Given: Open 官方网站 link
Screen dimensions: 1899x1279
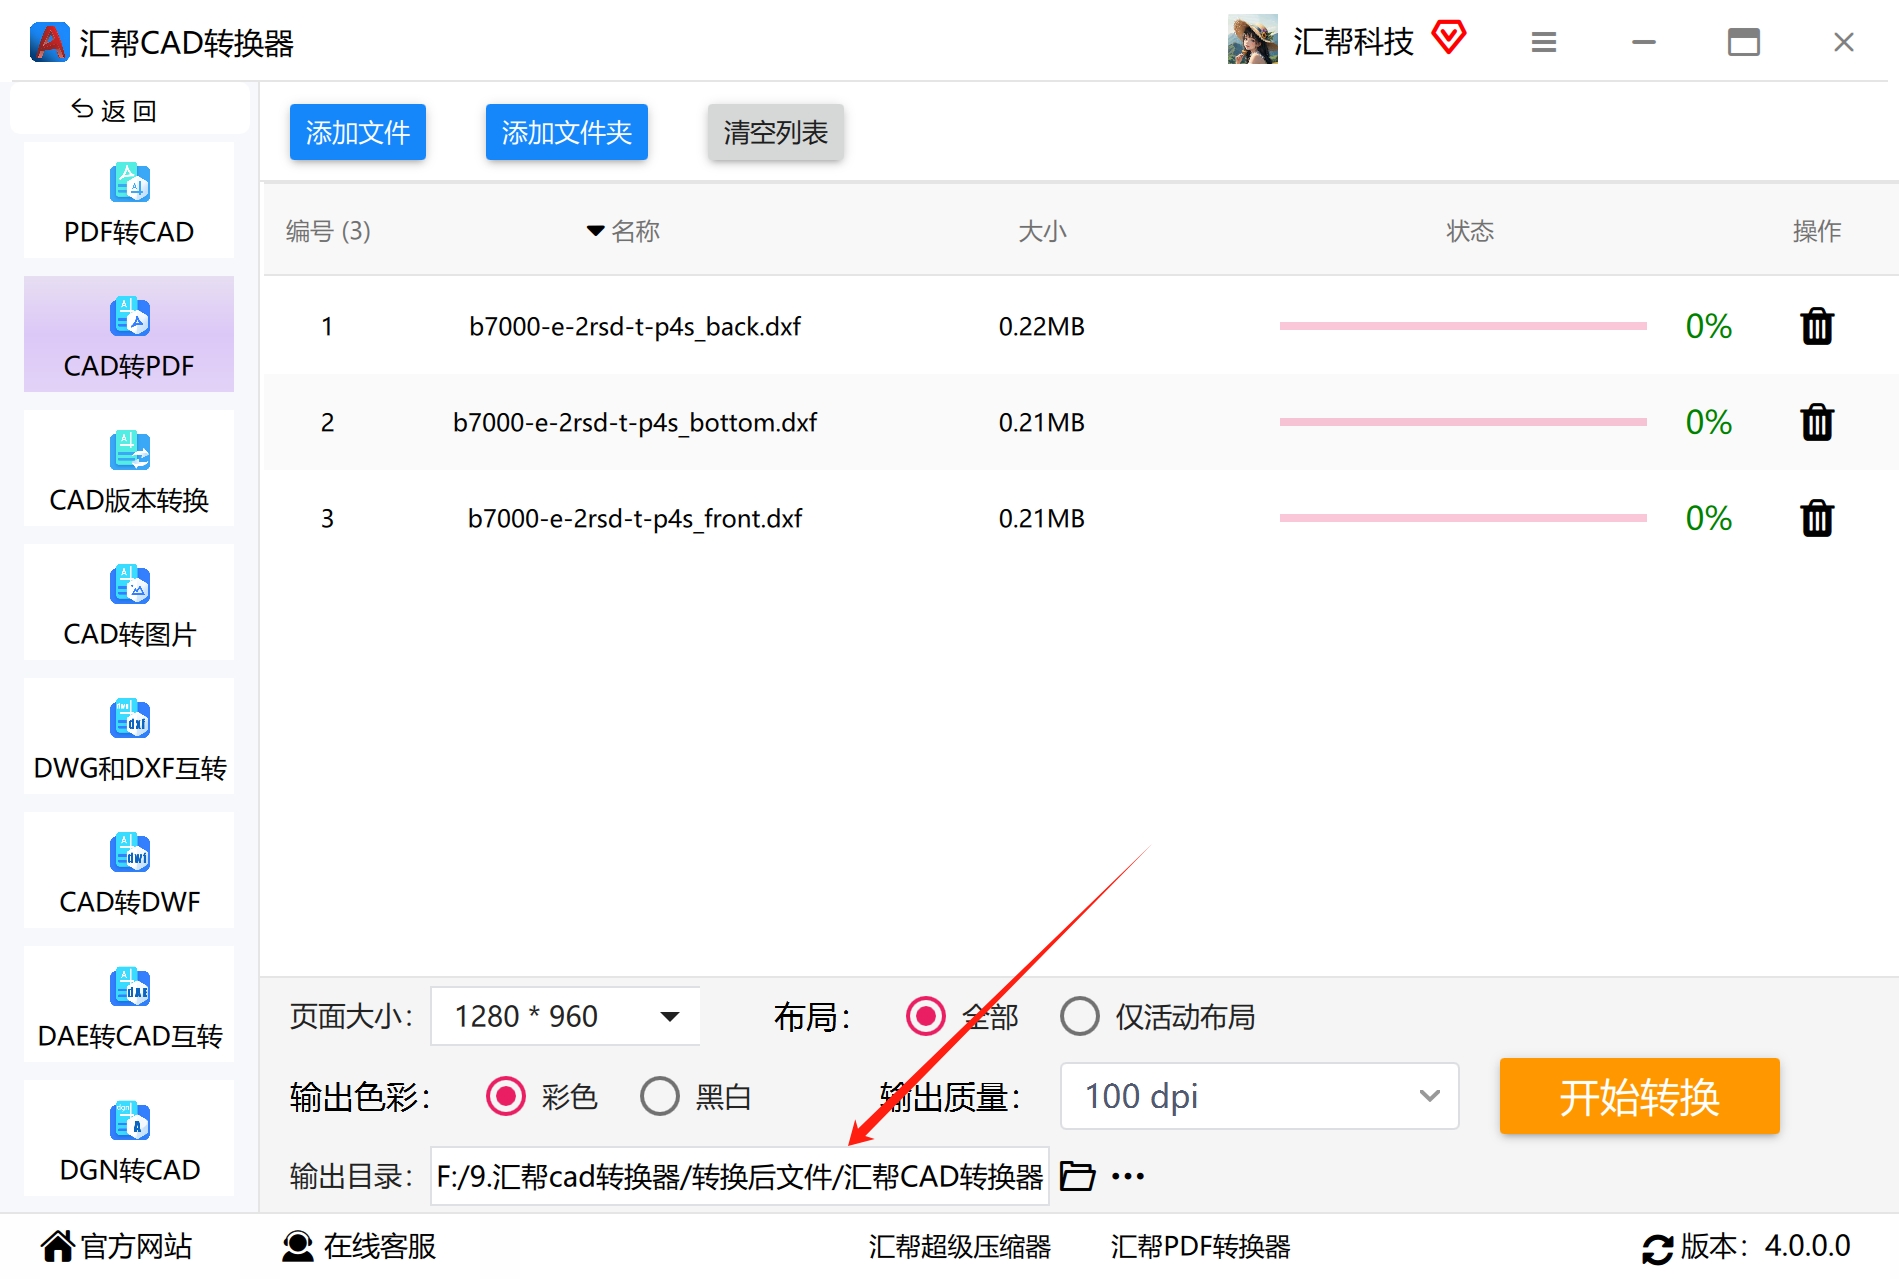Looking at the screenshot, I should tap(117, 1246).
